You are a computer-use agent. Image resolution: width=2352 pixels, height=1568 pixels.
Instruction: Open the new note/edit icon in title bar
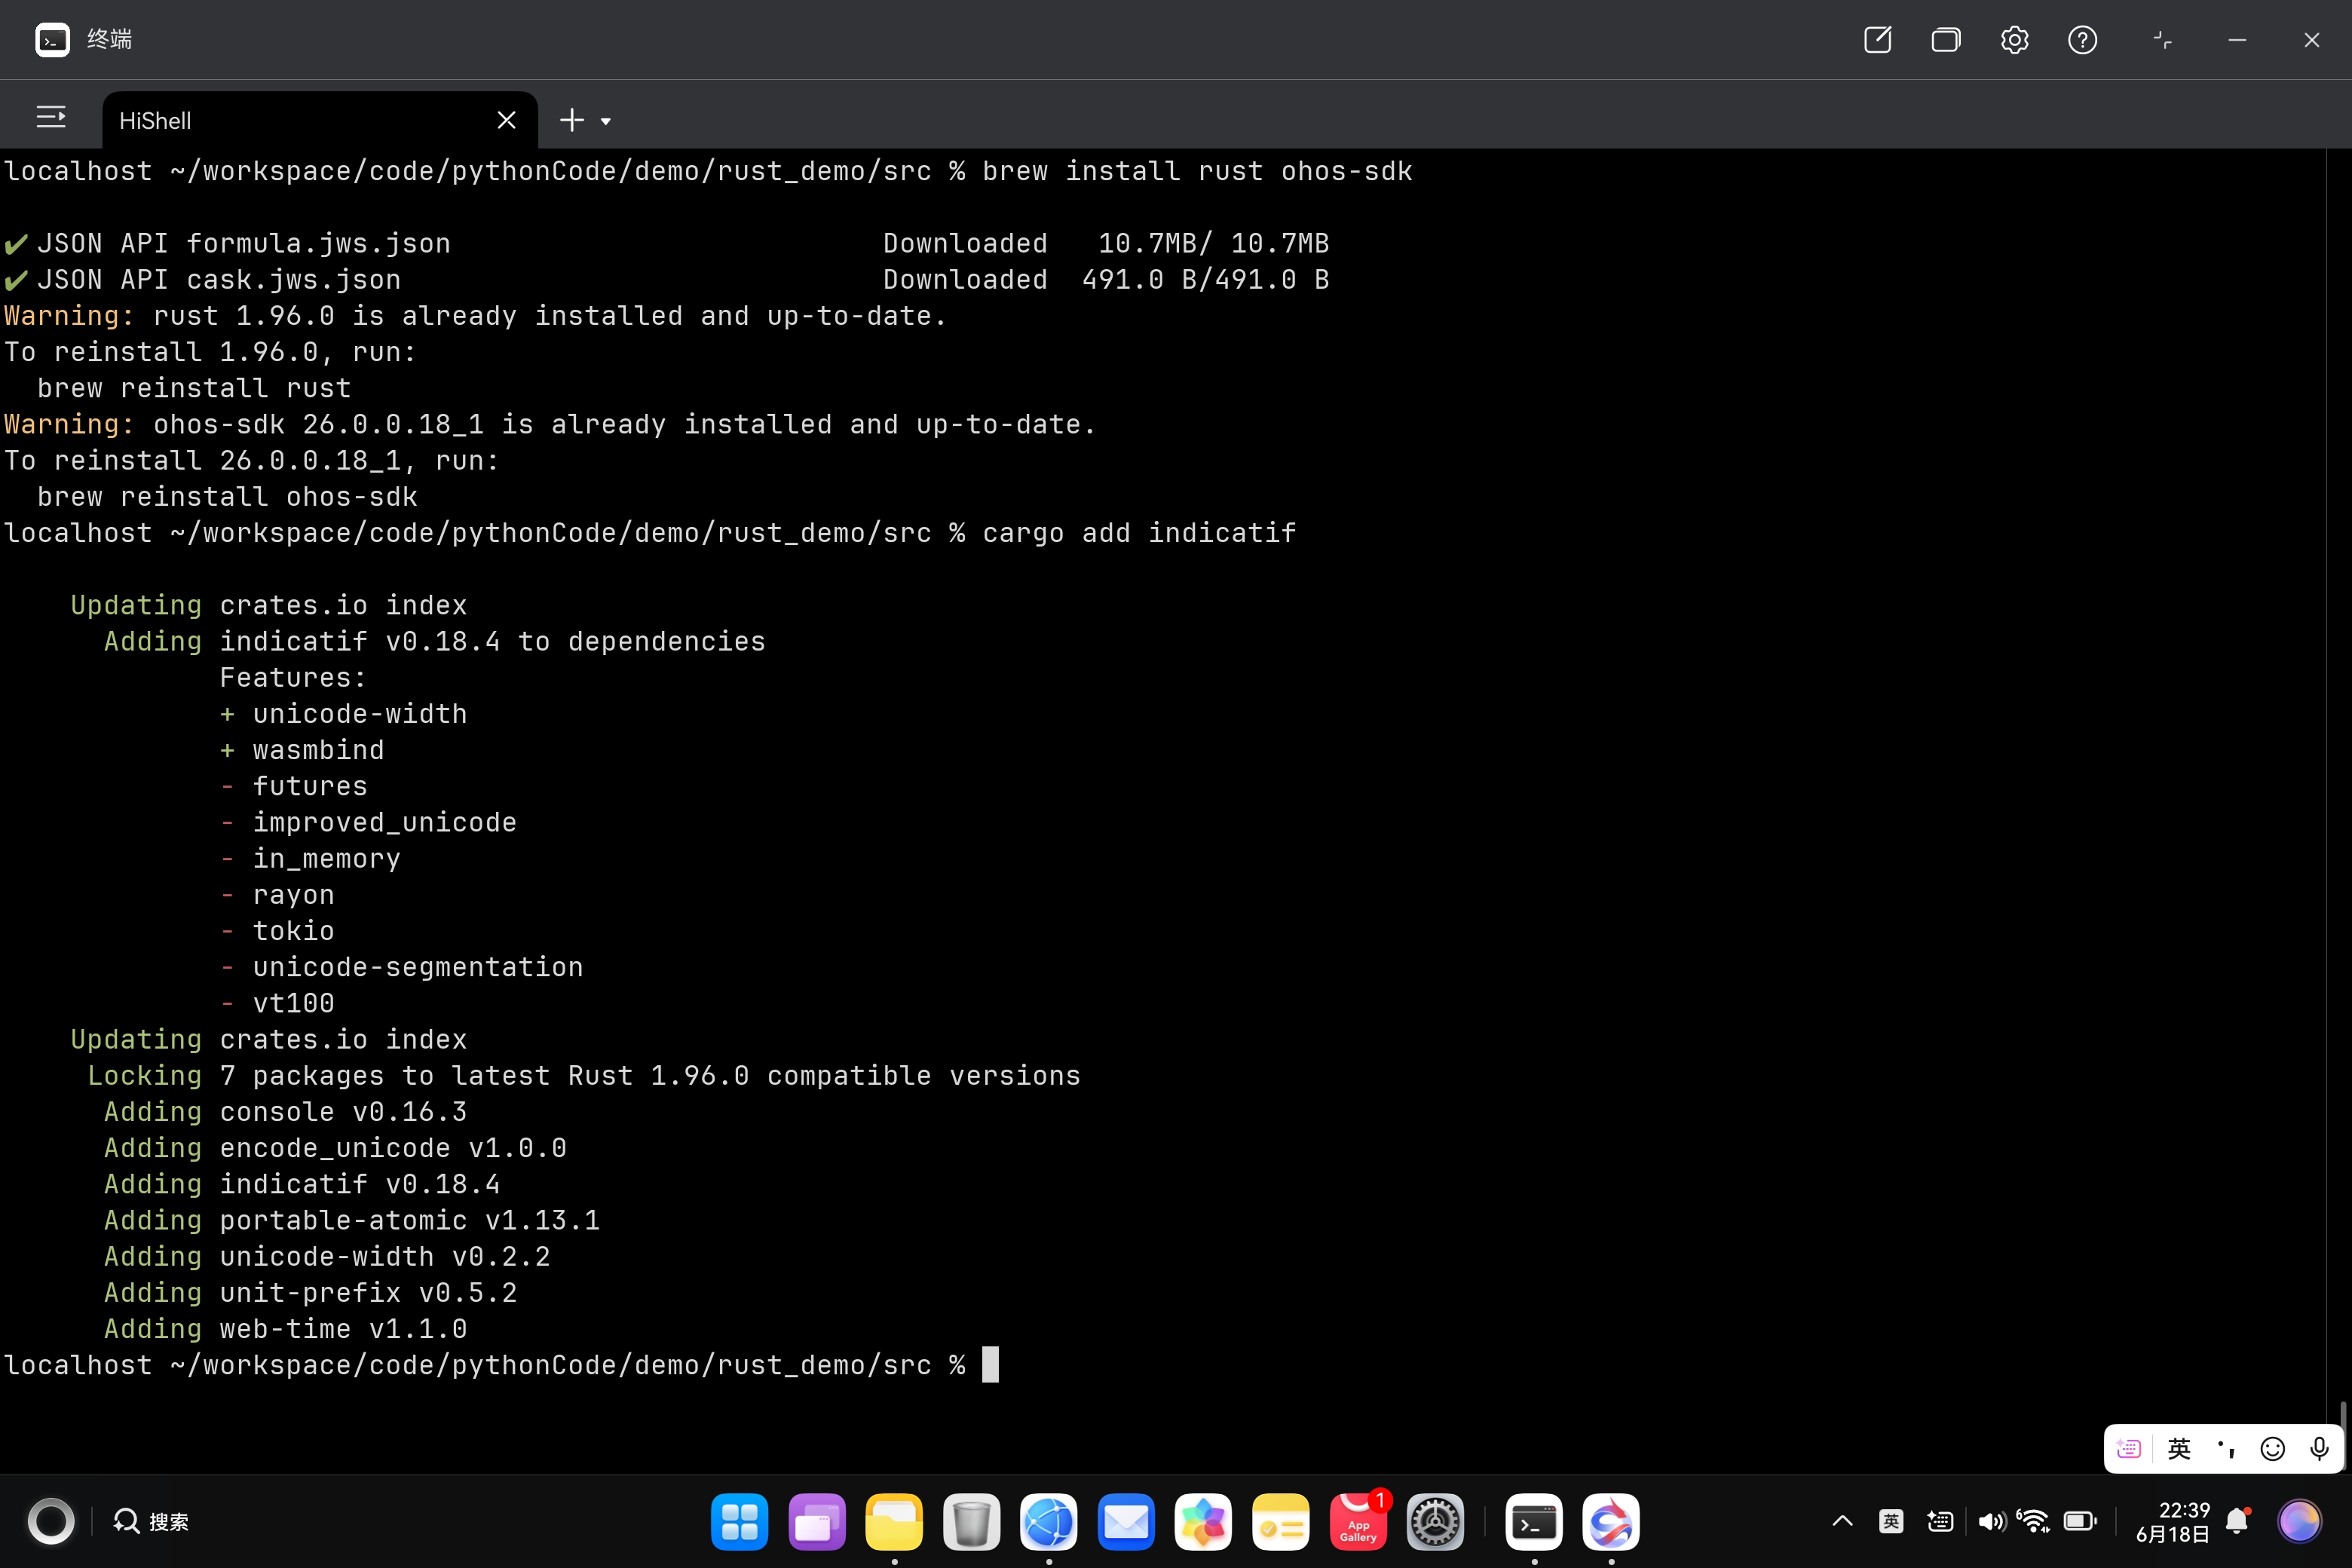pyautogui.click(x=1877, y=40)
